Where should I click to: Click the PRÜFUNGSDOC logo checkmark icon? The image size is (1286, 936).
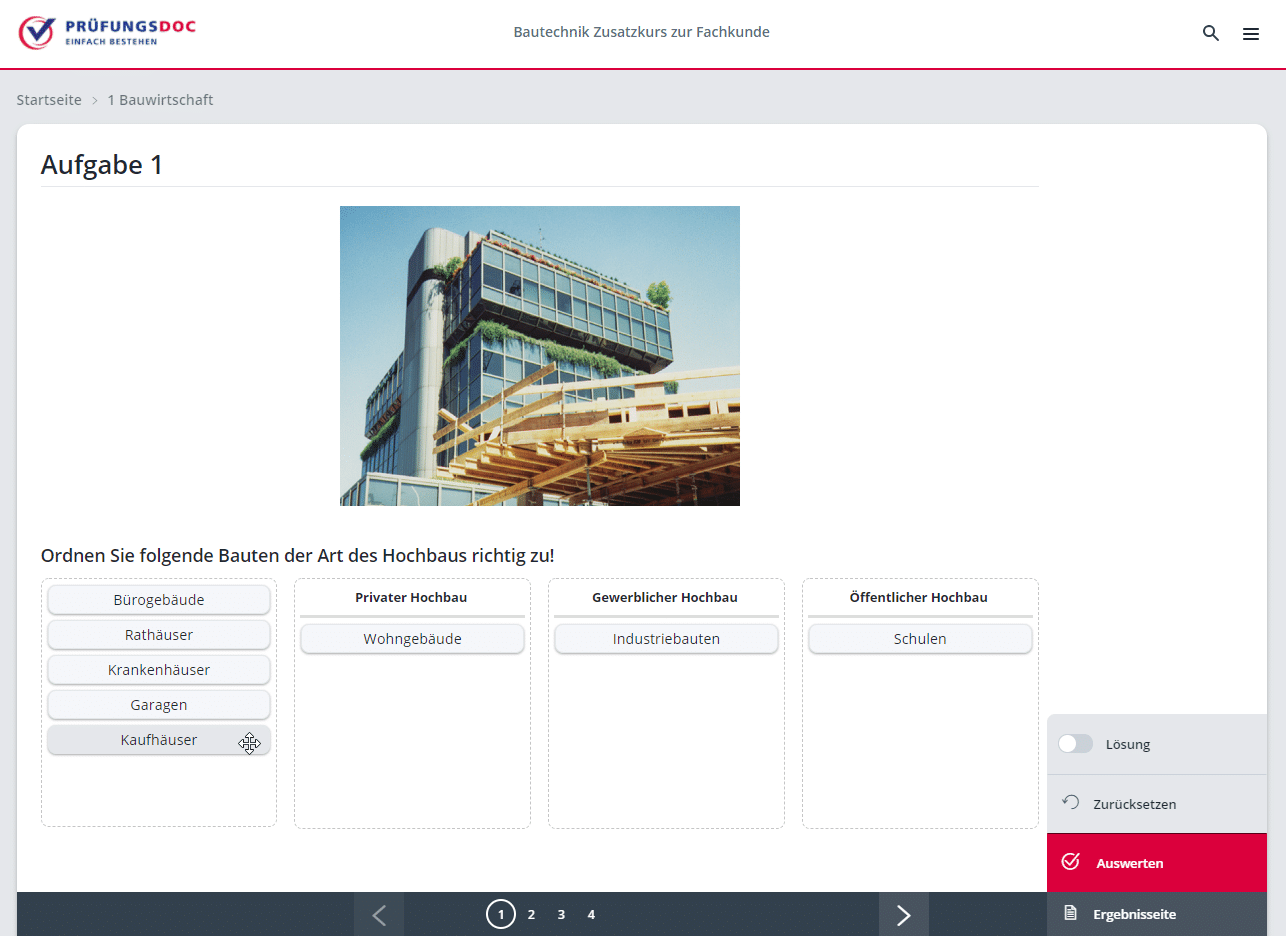point(38,31)
